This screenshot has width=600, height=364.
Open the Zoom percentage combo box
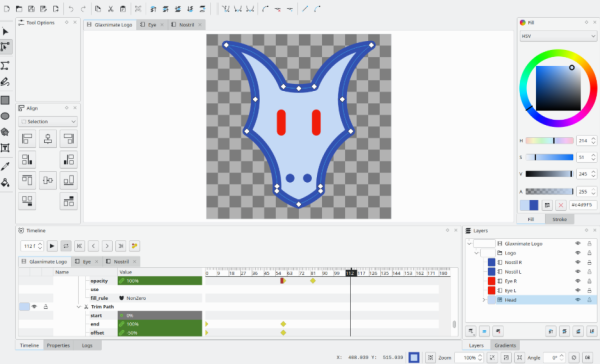click(x=470, y=357)
